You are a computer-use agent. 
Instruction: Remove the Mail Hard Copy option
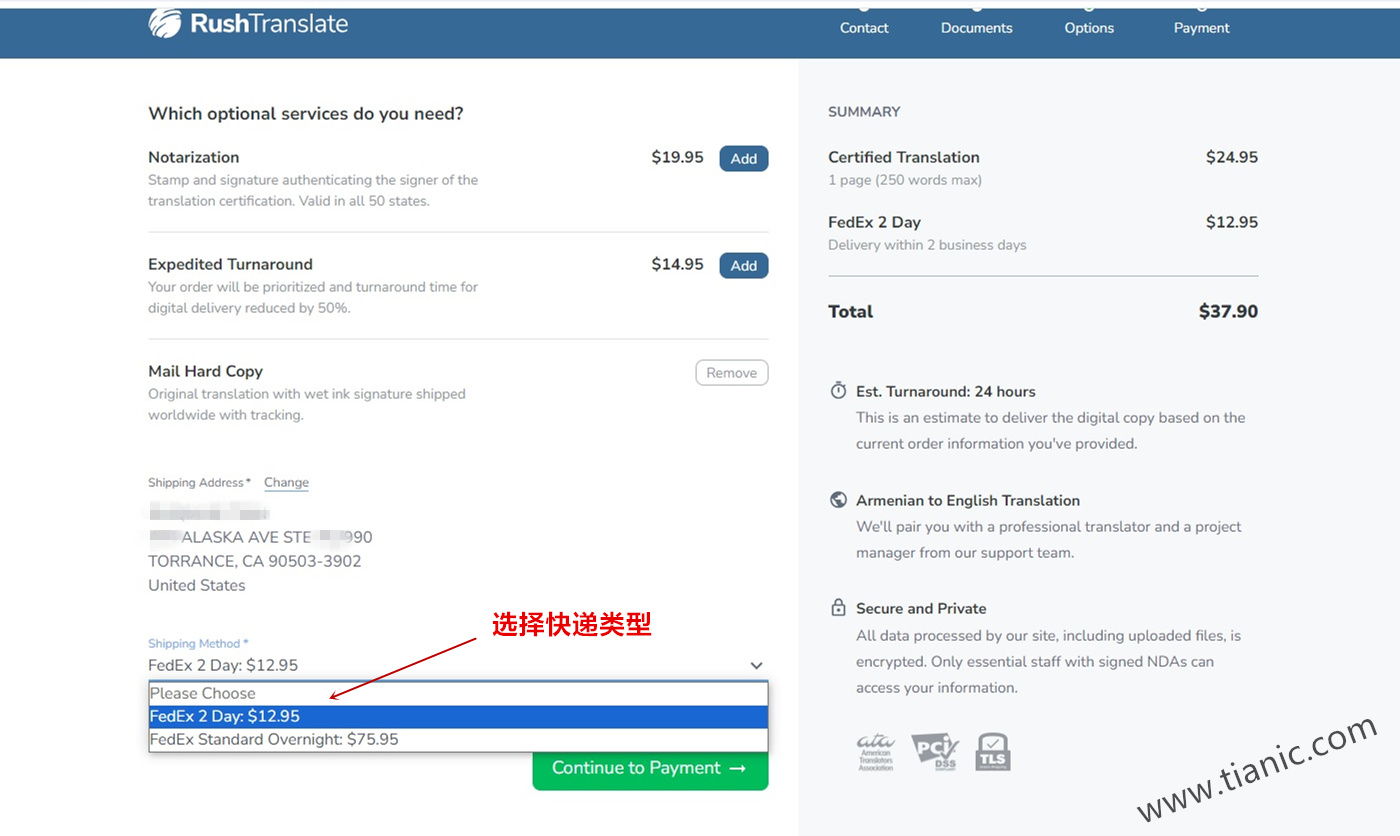click(x=731, y=373)
